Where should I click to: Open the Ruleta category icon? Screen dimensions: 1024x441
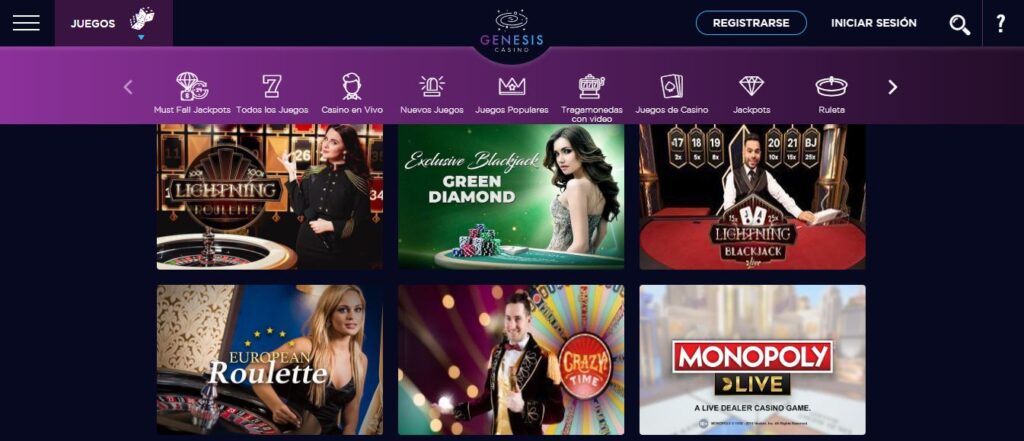(831, 86)
